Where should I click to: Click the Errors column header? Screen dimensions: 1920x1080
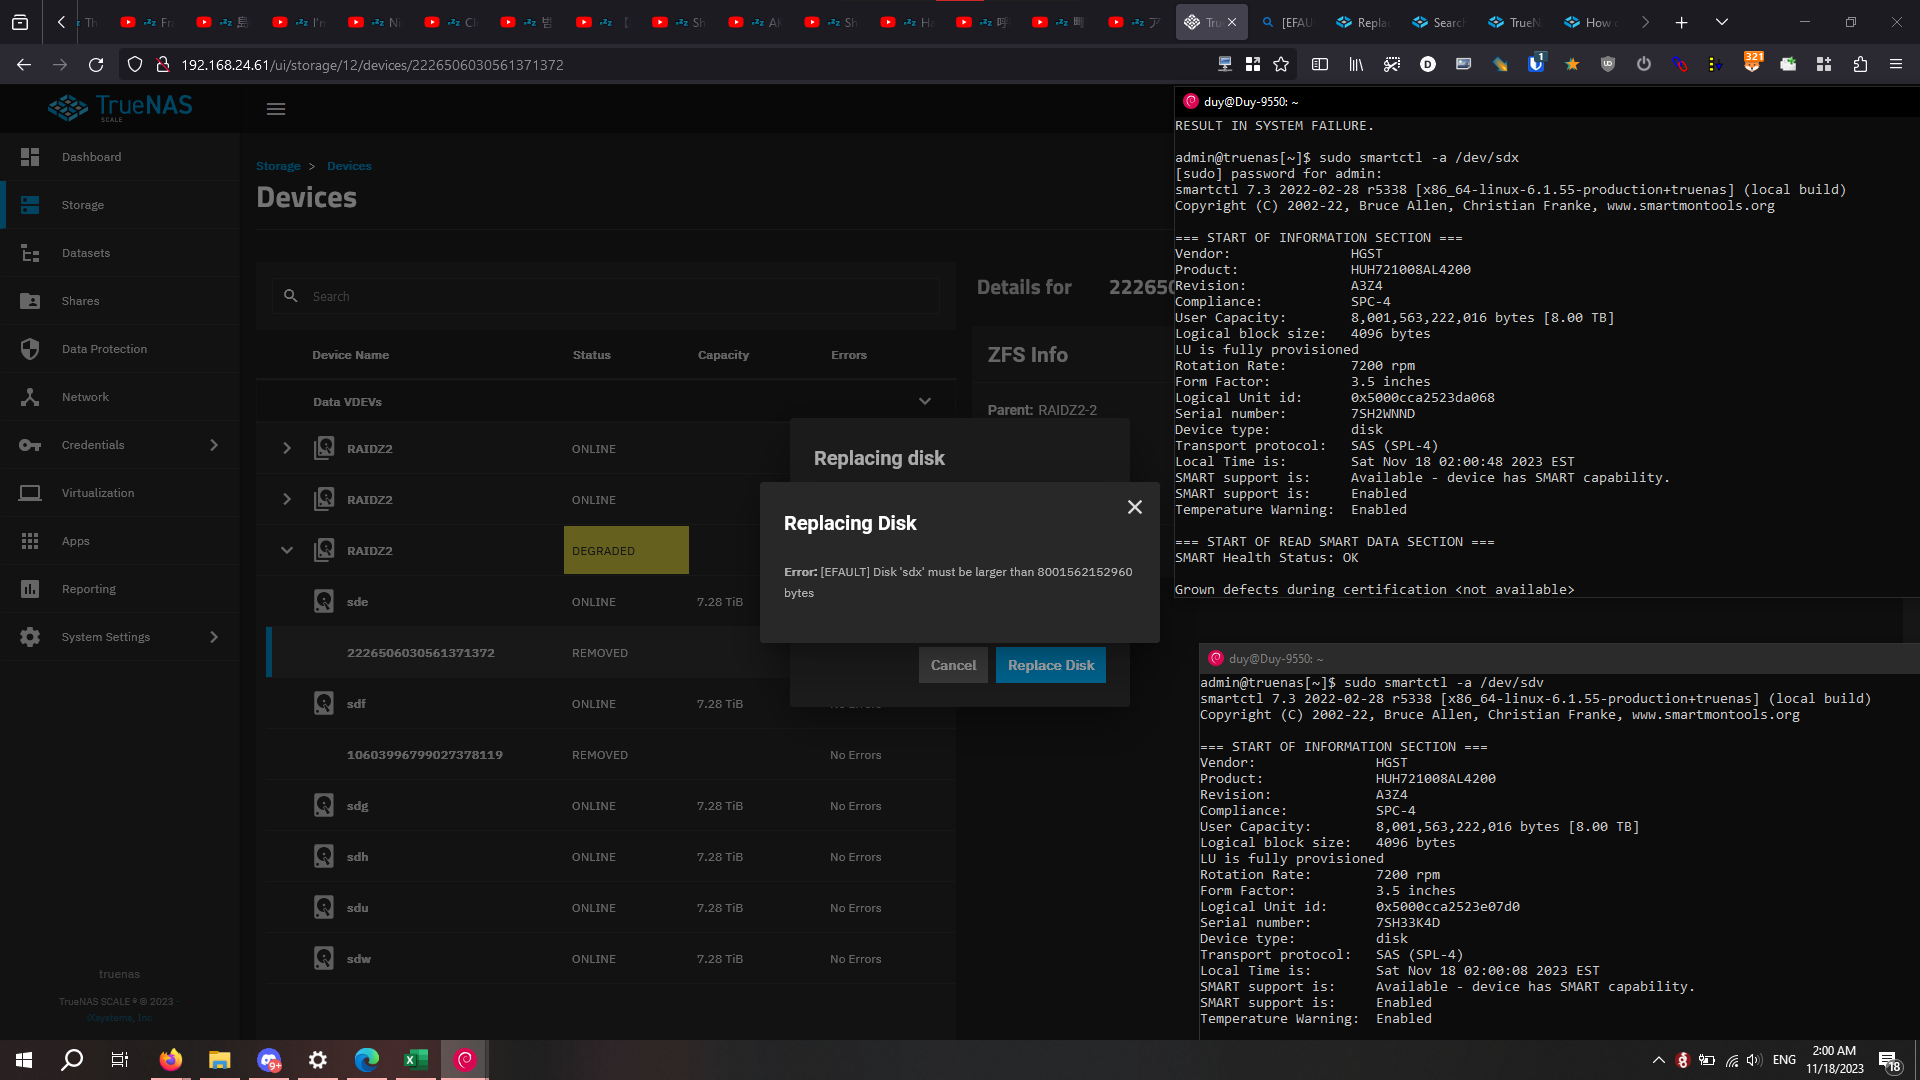coord(849,355)
